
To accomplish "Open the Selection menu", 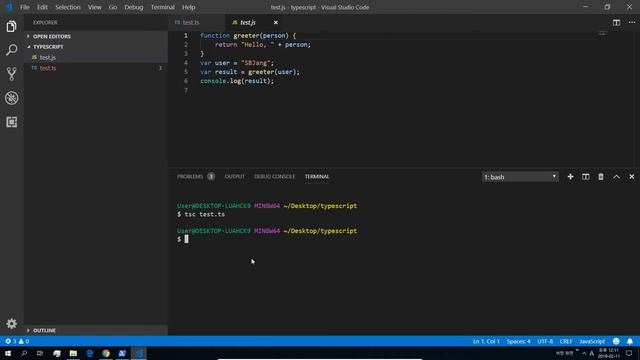I will (x=68, y=7).
